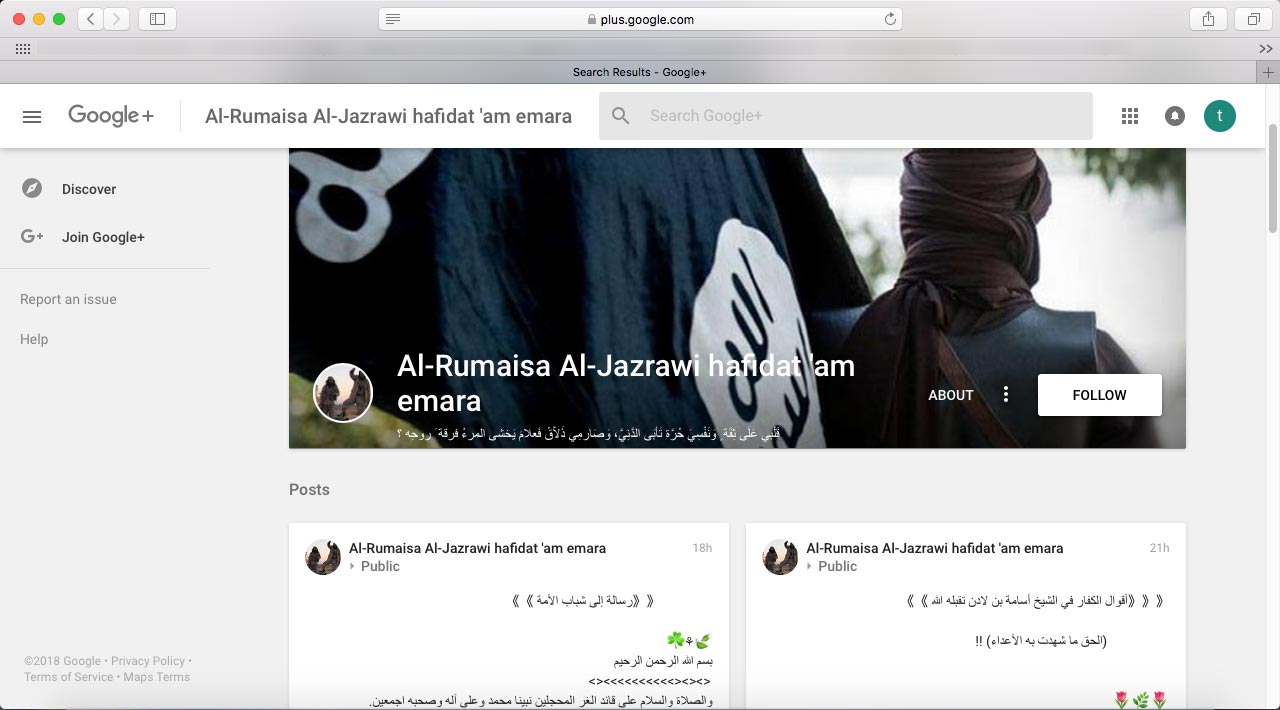Open the Google+ hamburger main menu
This screenshot has width=1280, height=710.
pos(32,116)
